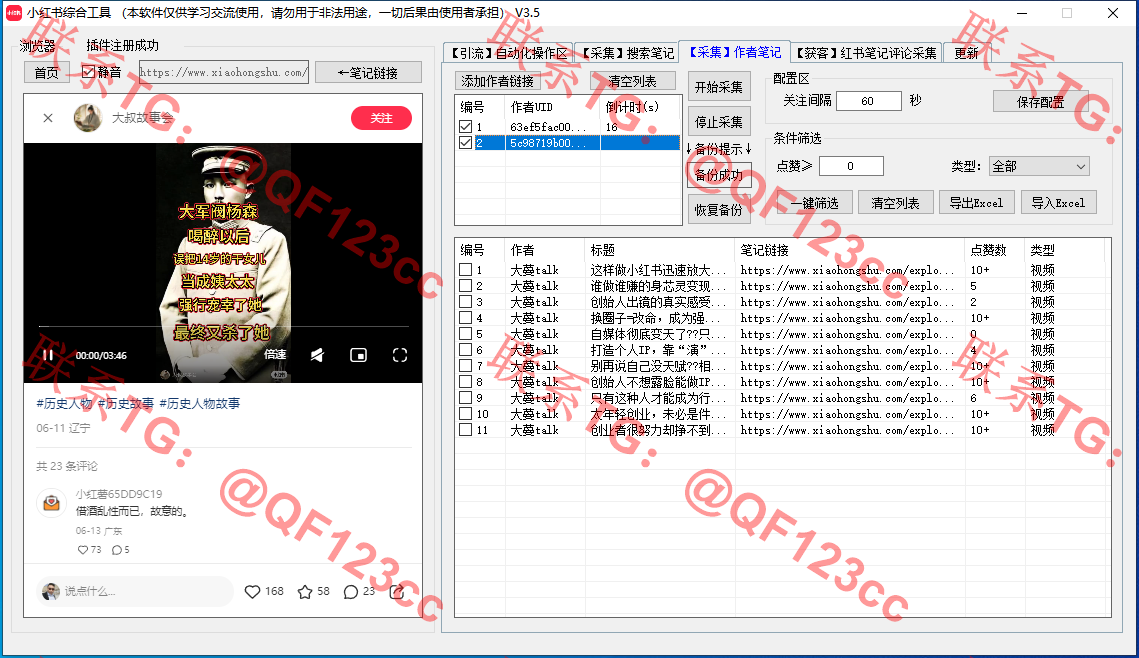Image resolution: width=1139 pixels, height=658 pixels.
Task: Click 恢复备份 to restore backup
Action: [719, 210]
